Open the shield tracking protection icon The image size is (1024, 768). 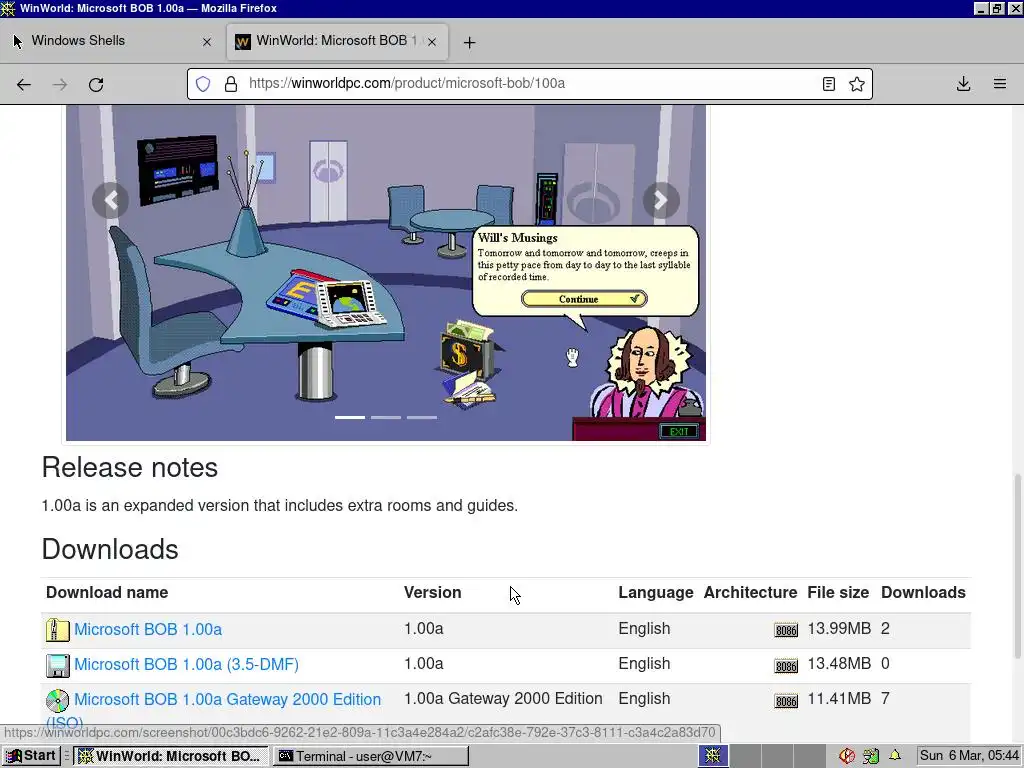pyautogui.click(x=203, y=84)
